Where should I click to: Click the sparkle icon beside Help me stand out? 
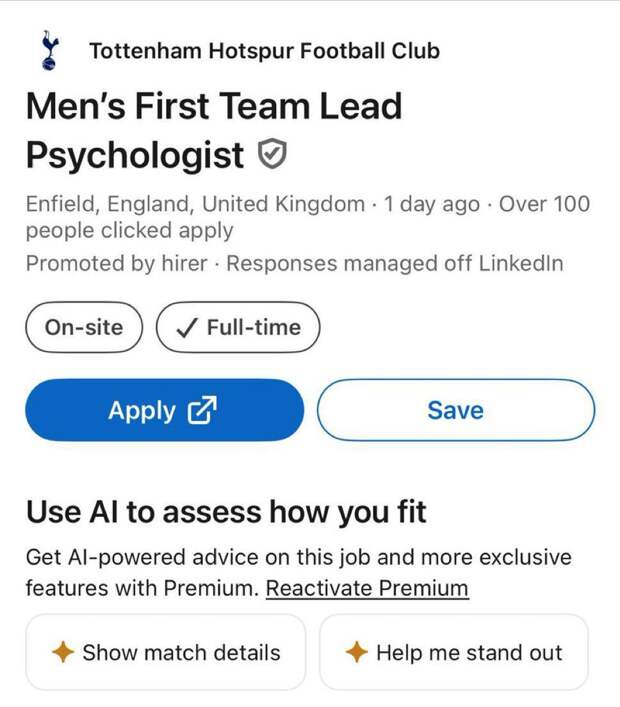(356, 653)
